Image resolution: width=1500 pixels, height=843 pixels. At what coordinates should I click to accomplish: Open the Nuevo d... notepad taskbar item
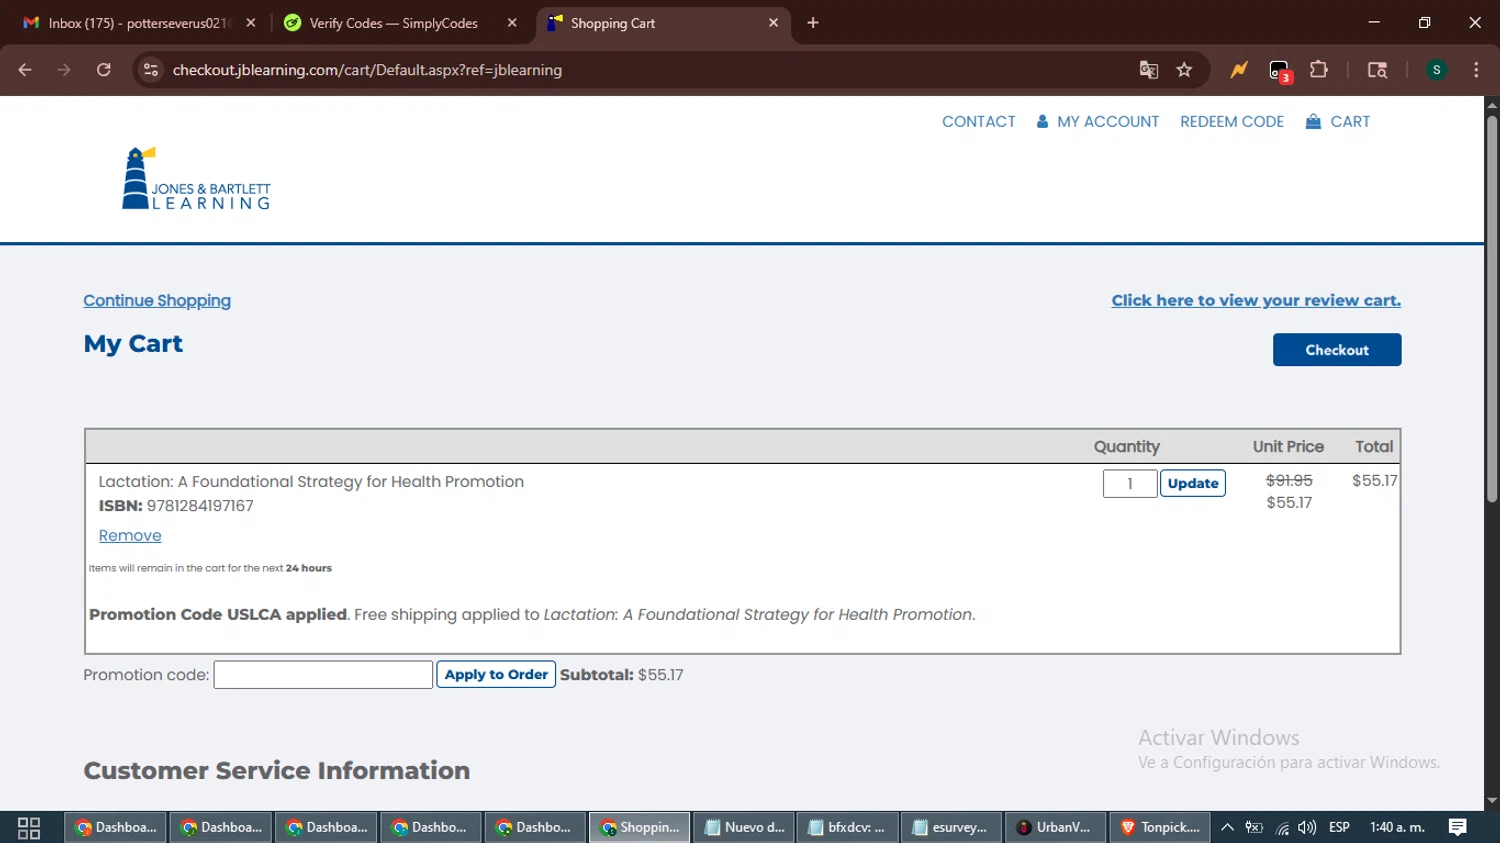point(745,828)
